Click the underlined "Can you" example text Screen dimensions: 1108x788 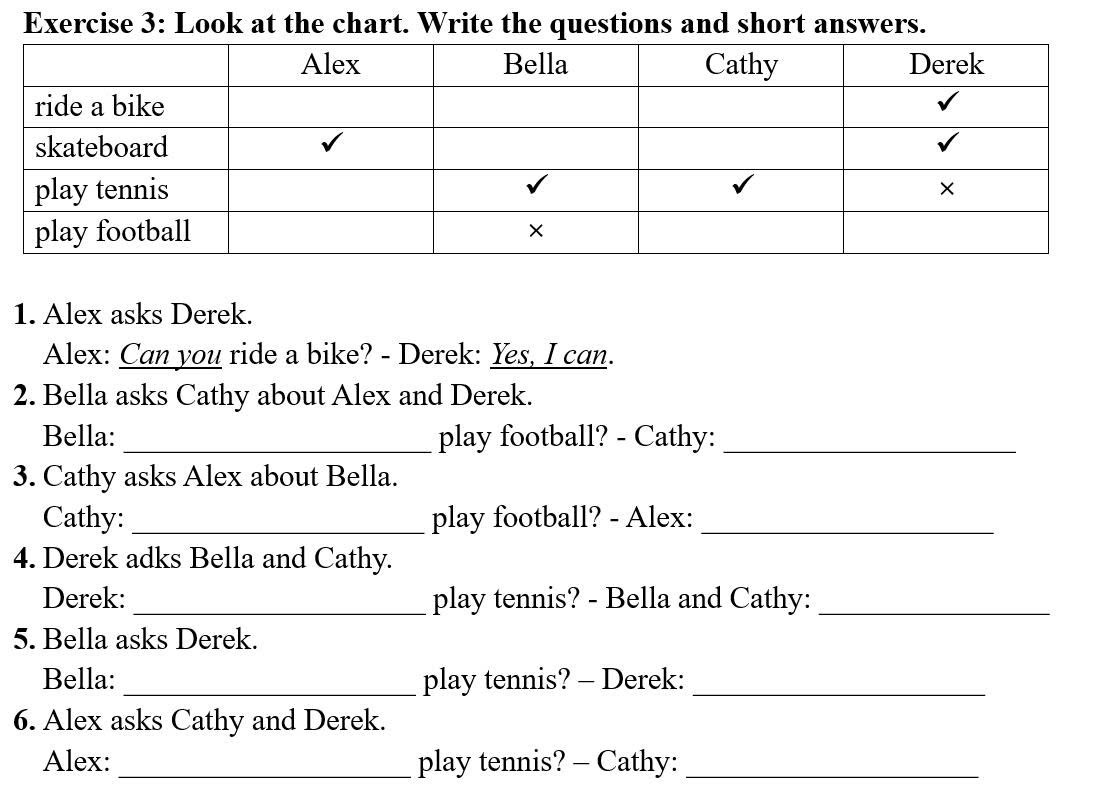tap(170, 355)
